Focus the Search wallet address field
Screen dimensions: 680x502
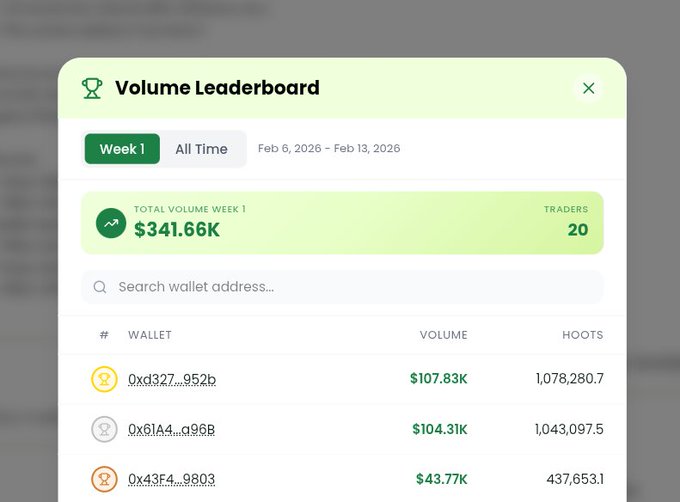(350, 287)
